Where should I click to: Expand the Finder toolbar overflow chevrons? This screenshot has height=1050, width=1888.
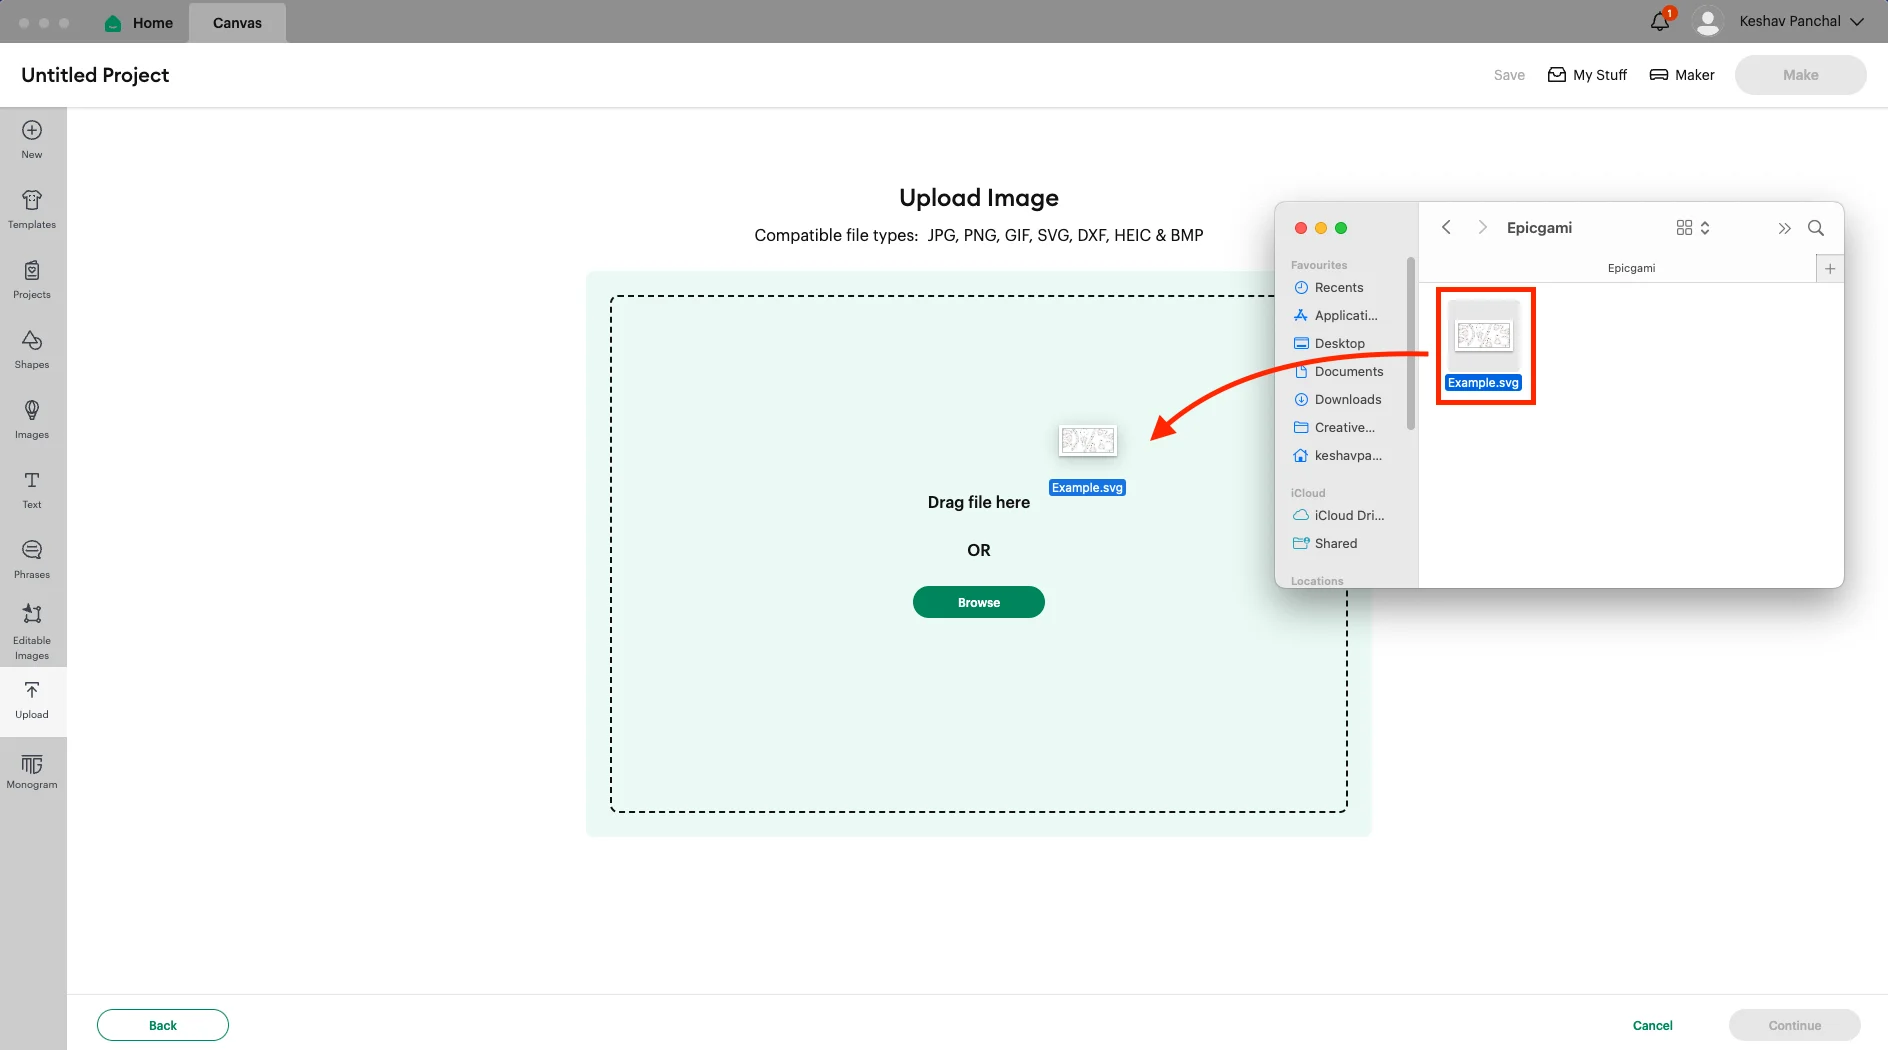click(x=1784, y=228)
